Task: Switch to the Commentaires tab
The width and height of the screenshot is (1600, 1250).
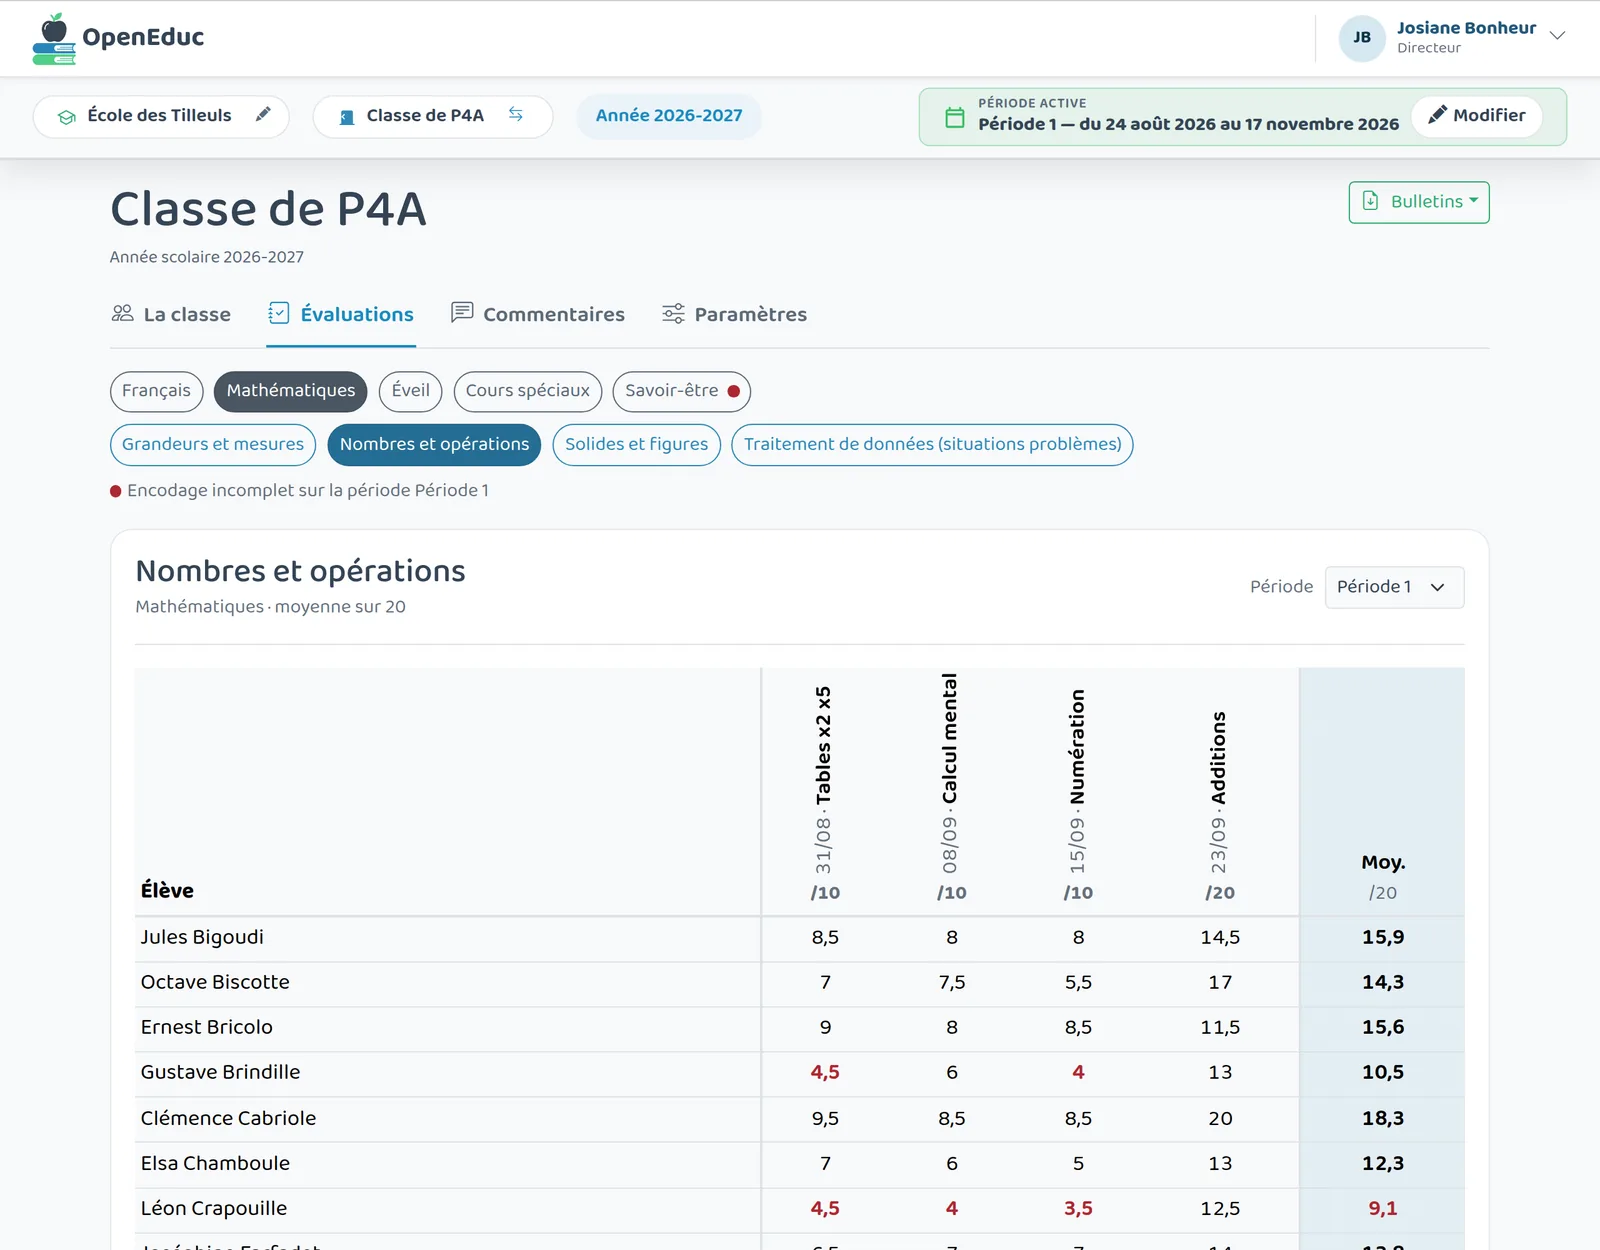Action: [x=538, y=314]
